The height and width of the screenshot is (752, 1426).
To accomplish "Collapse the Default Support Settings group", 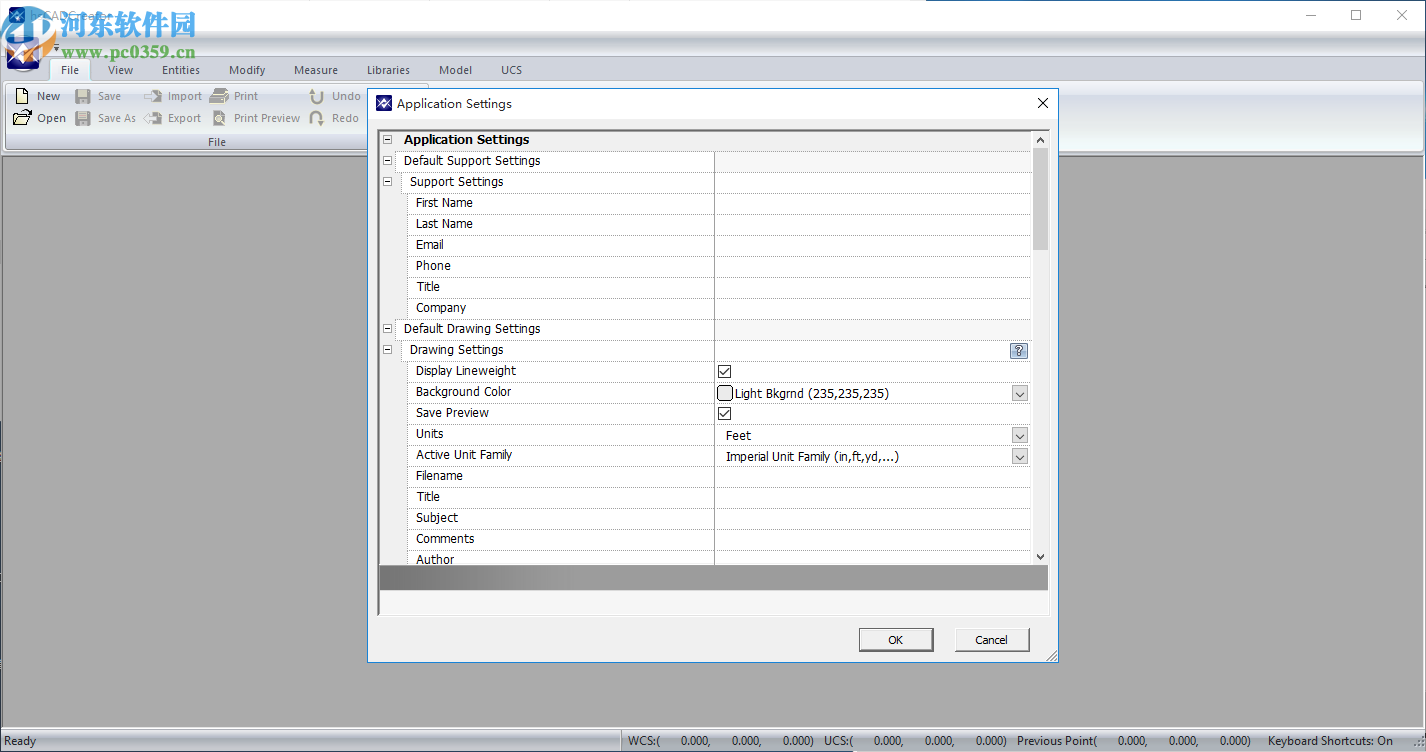I will 387,161.
